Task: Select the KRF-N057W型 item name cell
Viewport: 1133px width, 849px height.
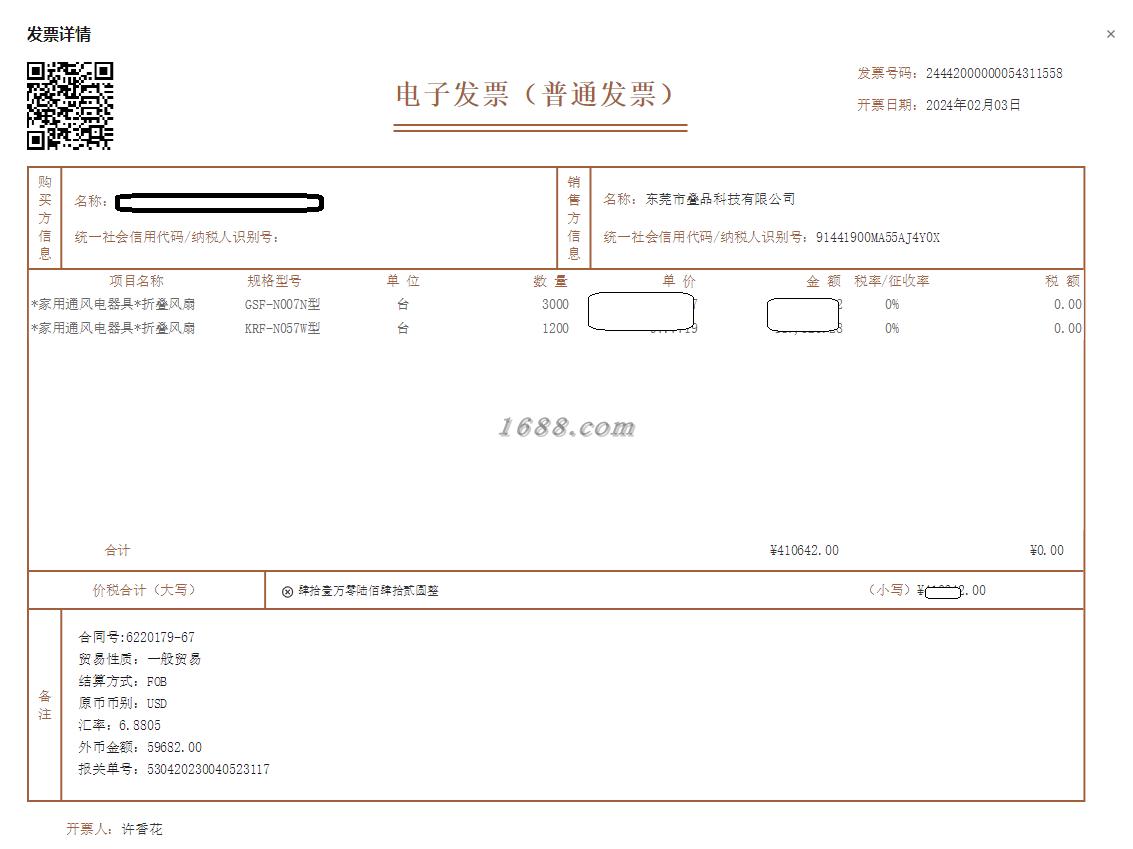Action: (x=113, y=328)
